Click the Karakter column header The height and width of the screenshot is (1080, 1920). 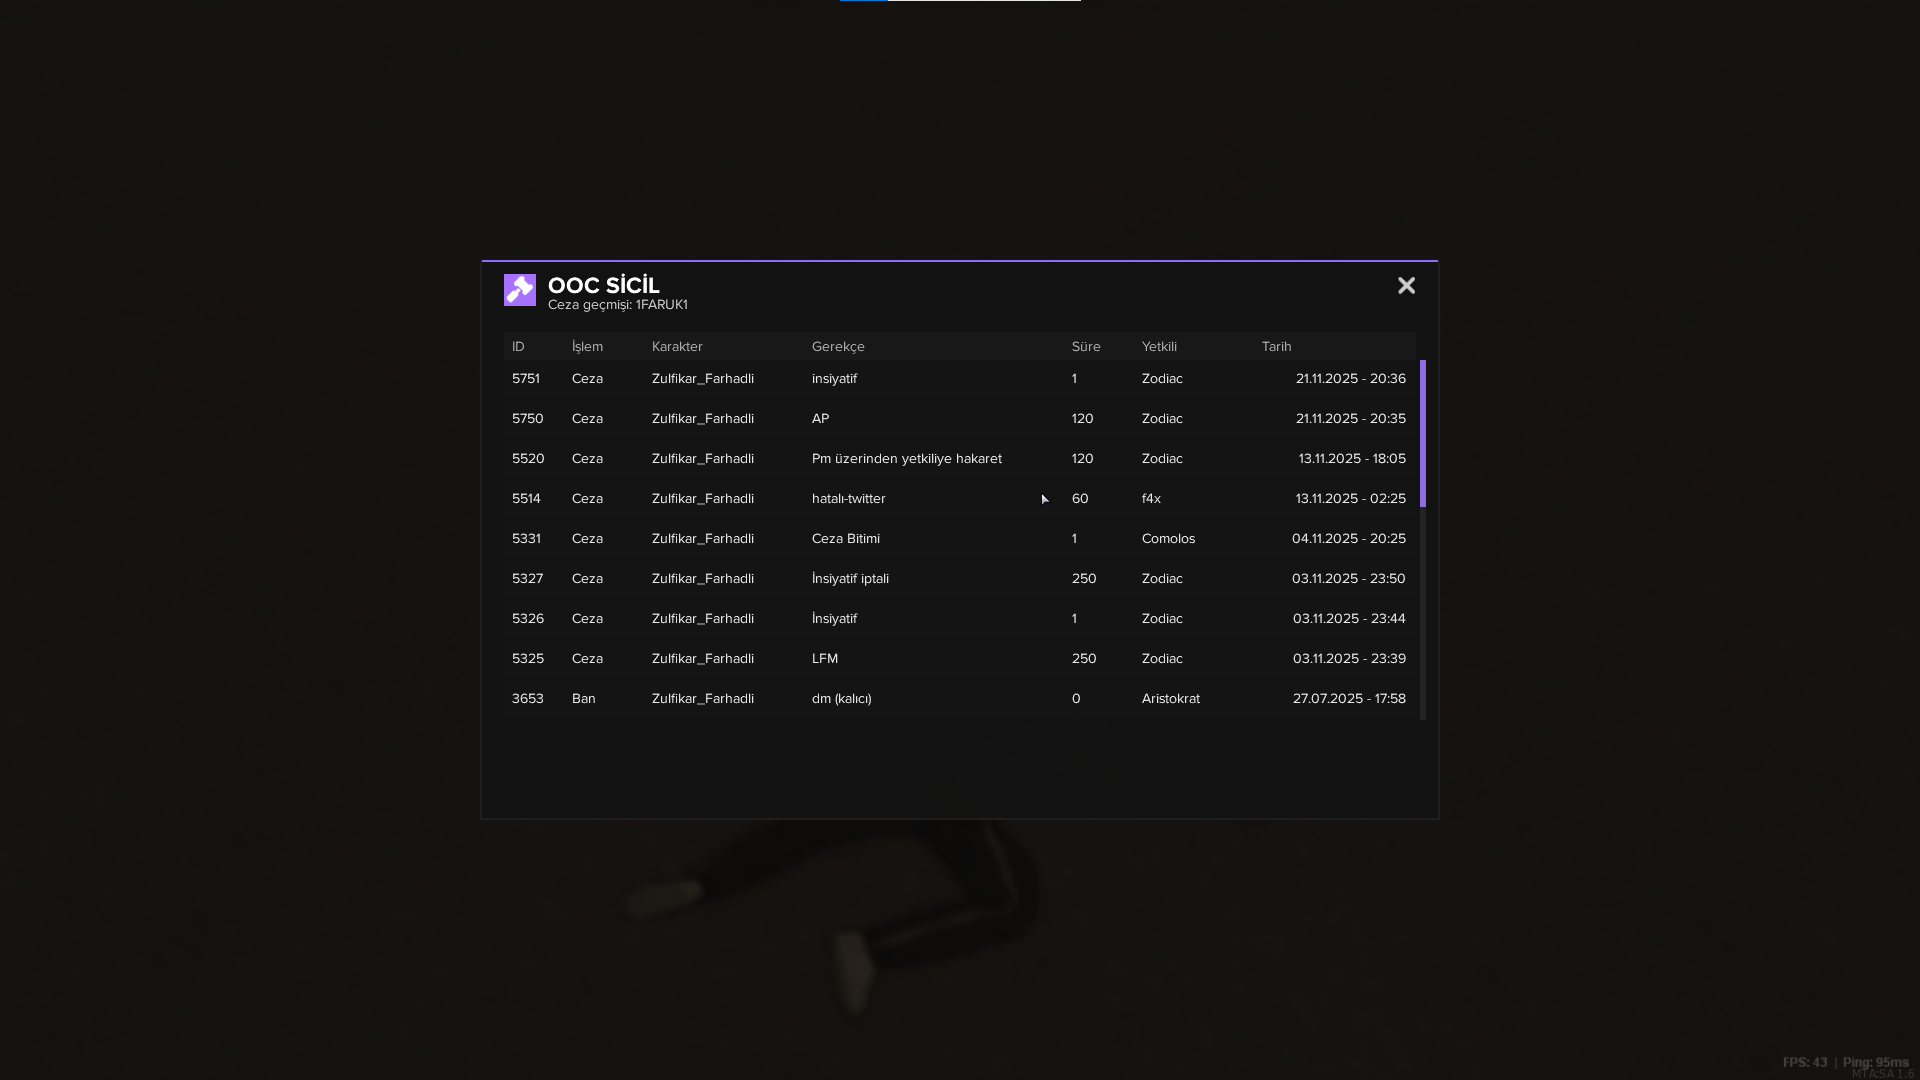pos(677,347)
